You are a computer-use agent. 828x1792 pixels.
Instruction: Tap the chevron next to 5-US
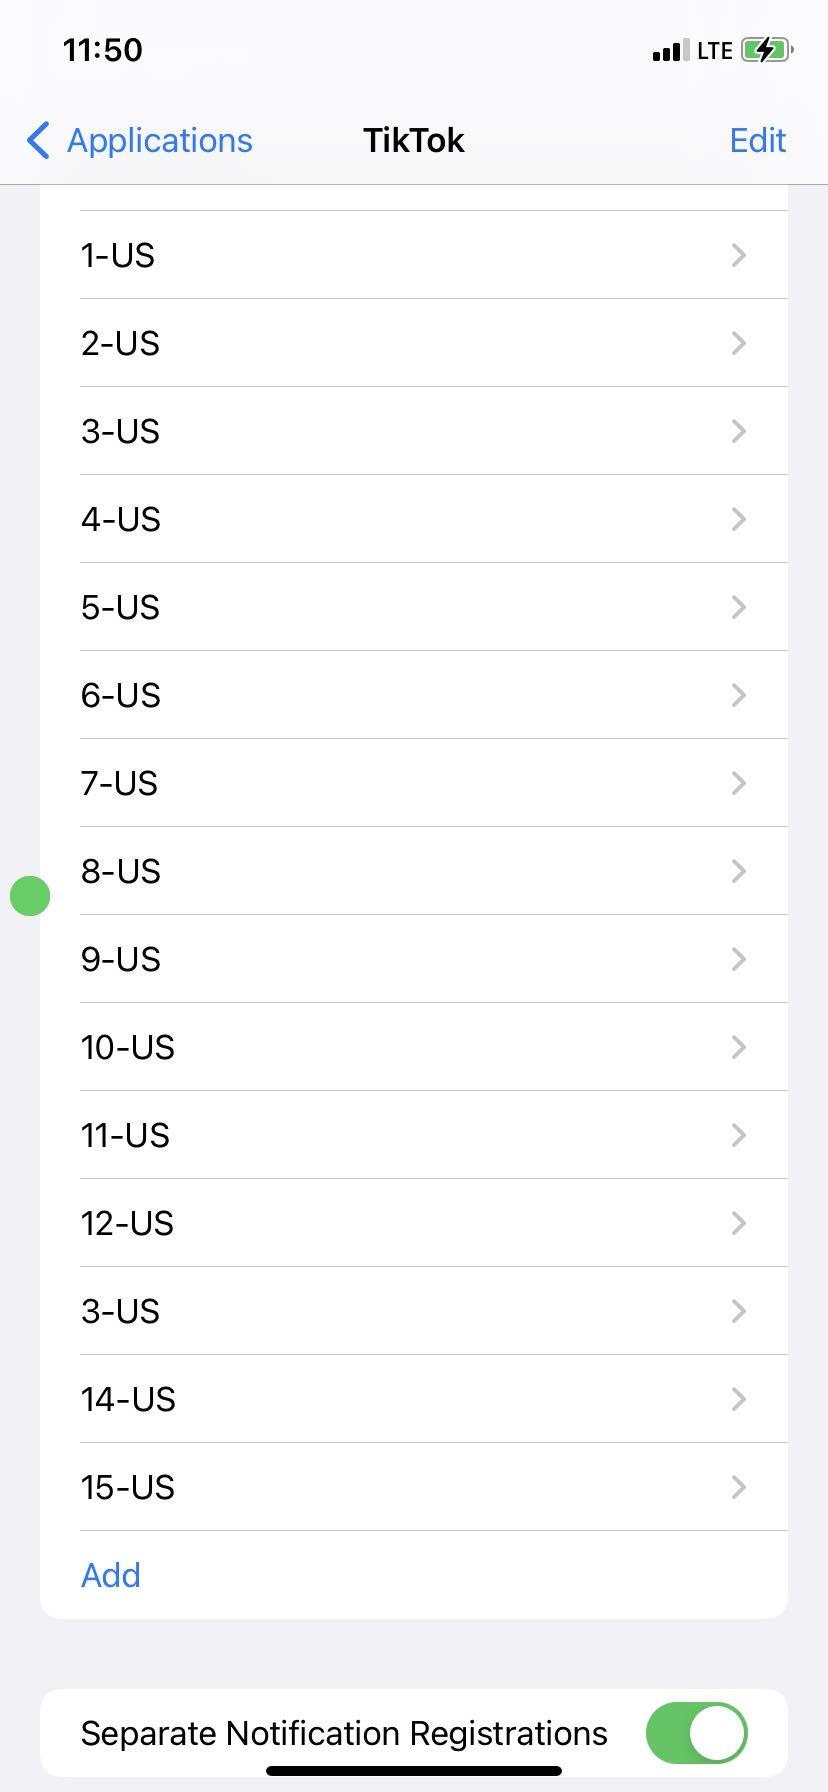click(738, 607)
